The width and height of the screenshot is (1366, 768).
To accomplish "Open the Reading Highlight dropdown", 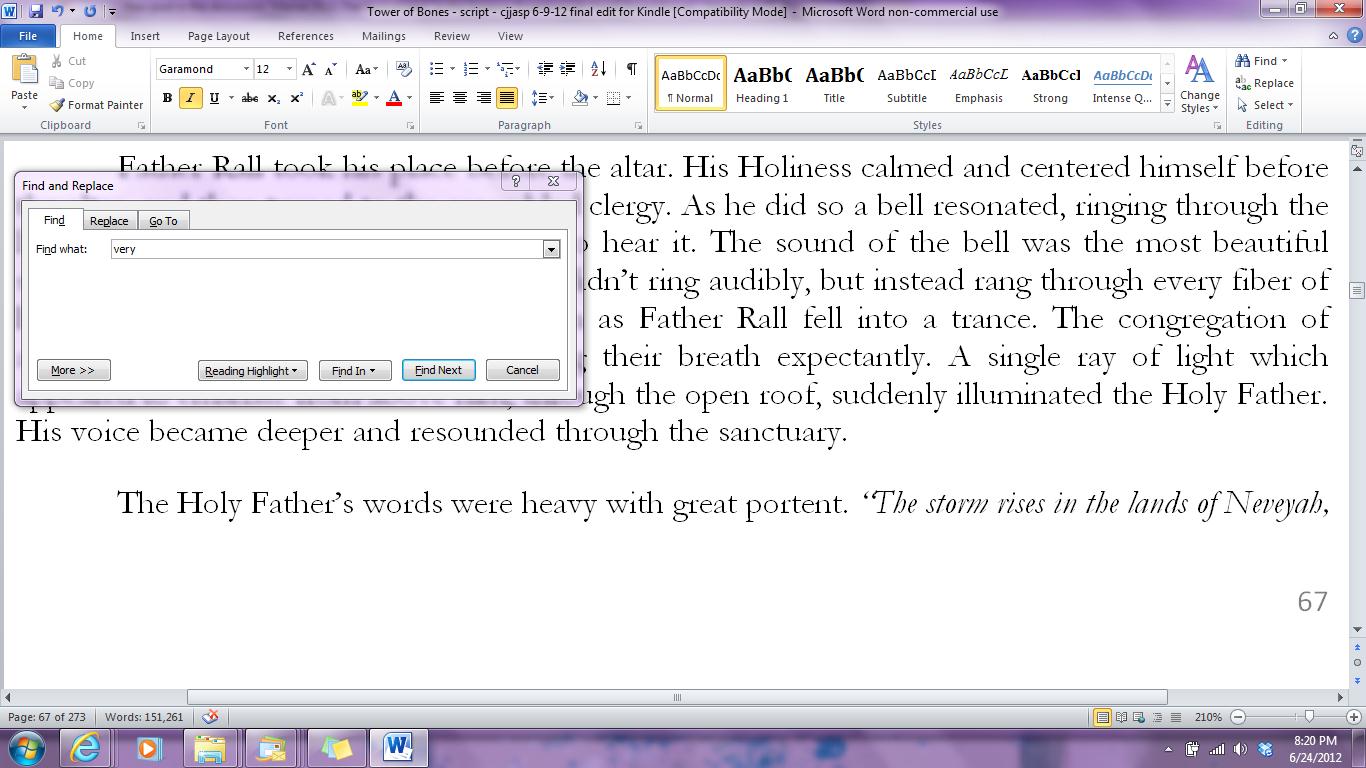I will point(252,371).
